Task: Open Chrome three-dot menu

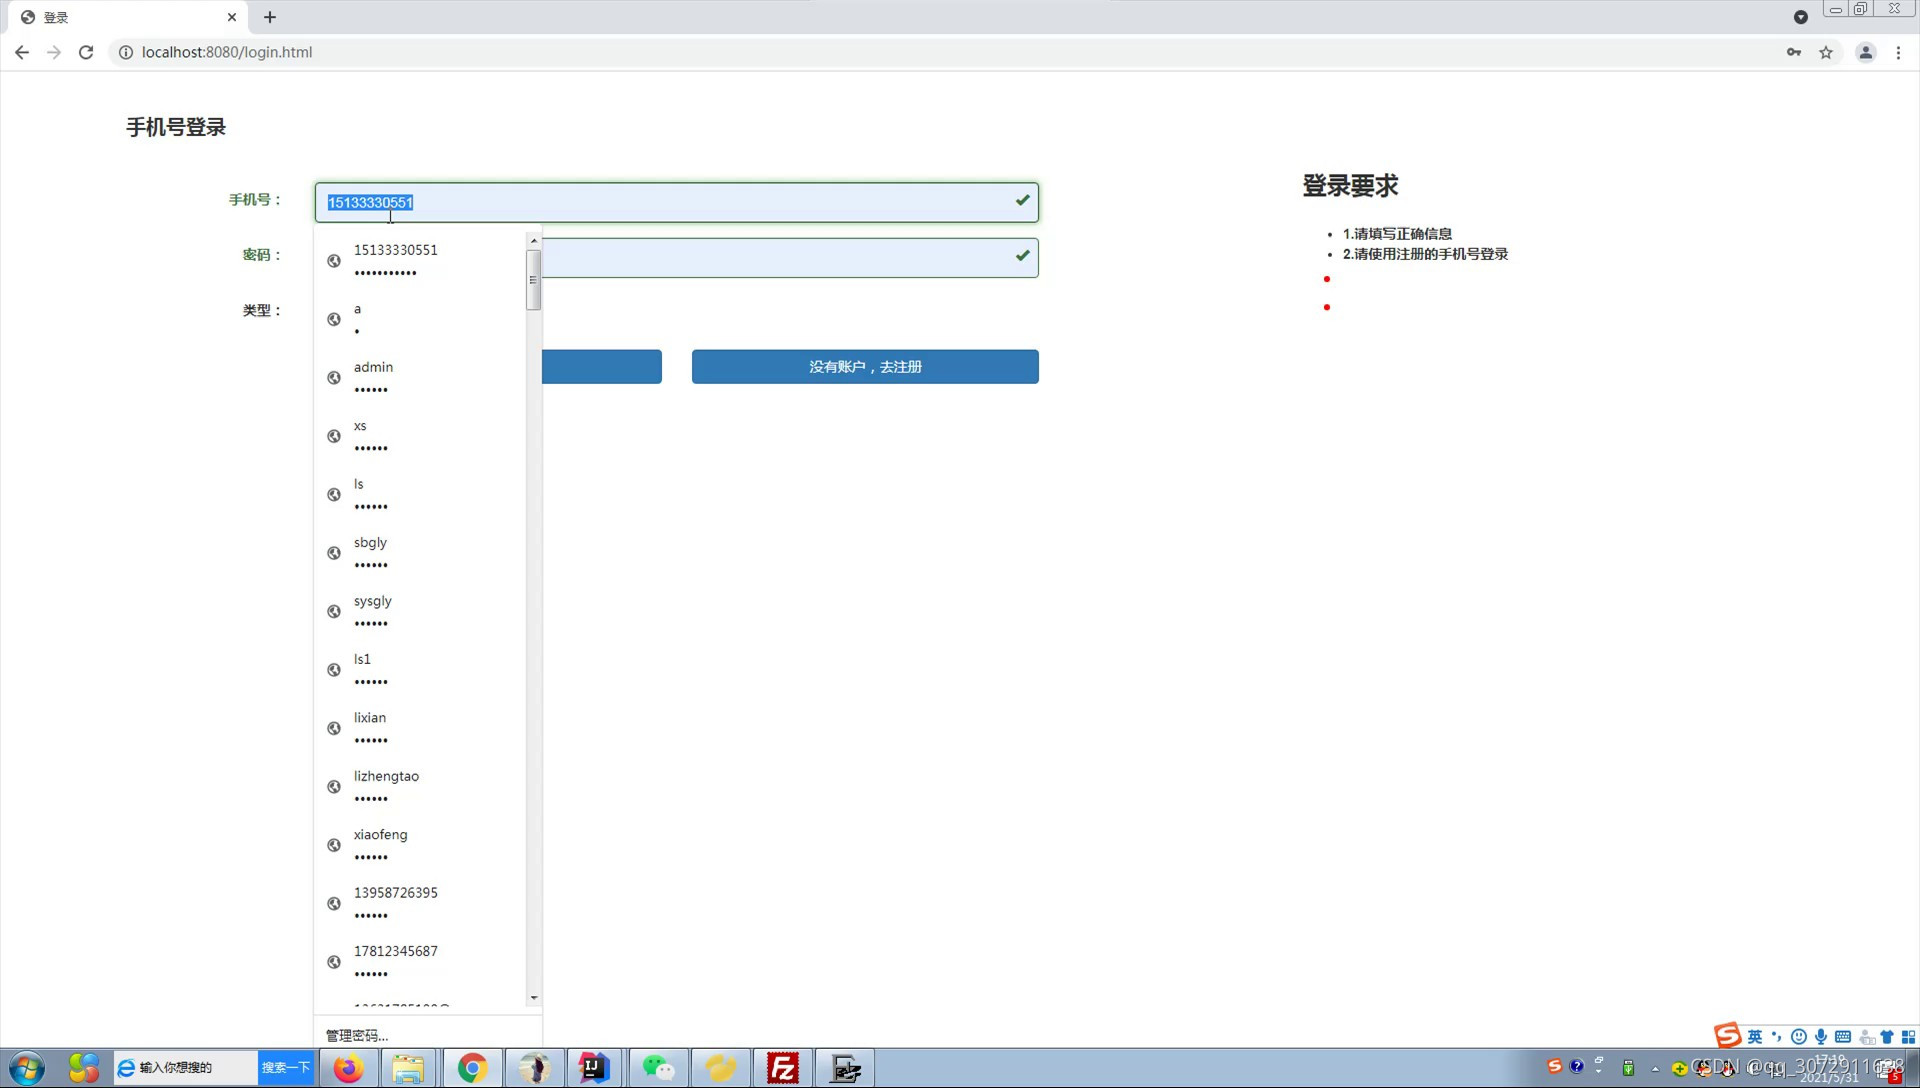Action: 1898,52
